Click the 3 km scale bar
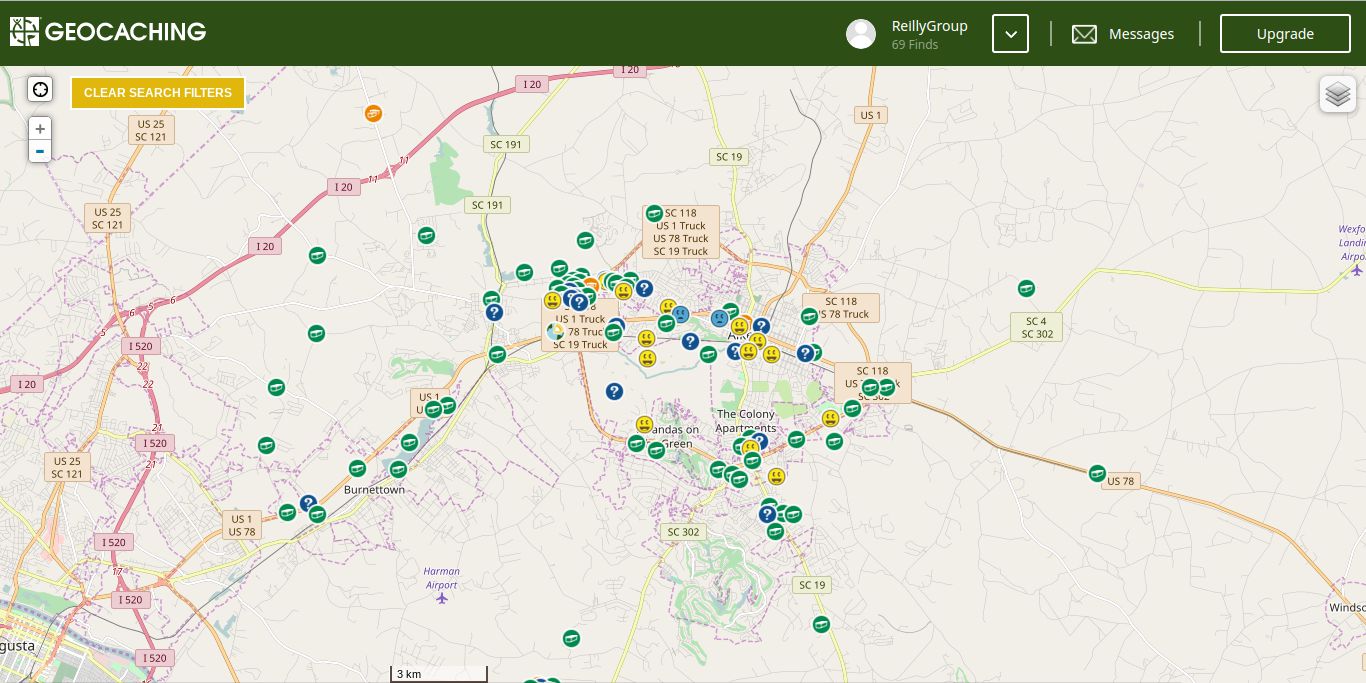This screenshot has width=1366, height=683. click(438, 674)
